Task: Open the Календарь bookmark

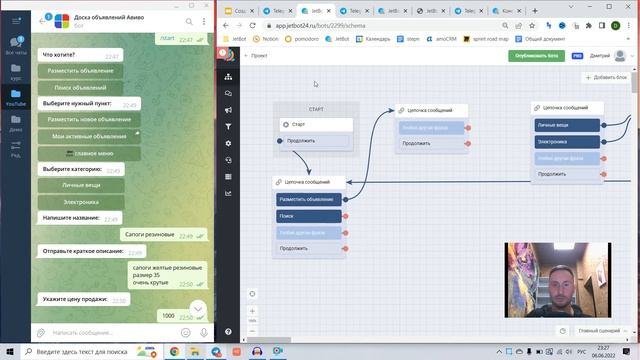Action: (x=373, y=39)
